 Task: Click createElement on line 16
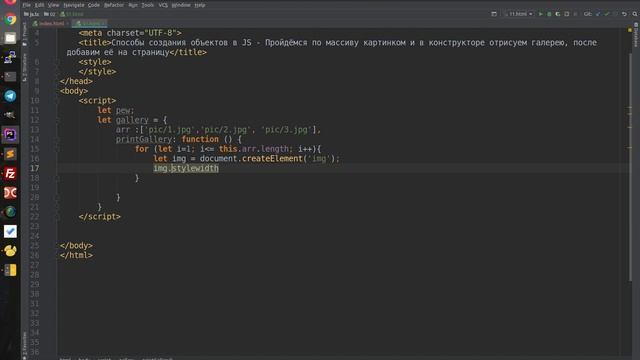pyautogui.click(x=272, y=158)
